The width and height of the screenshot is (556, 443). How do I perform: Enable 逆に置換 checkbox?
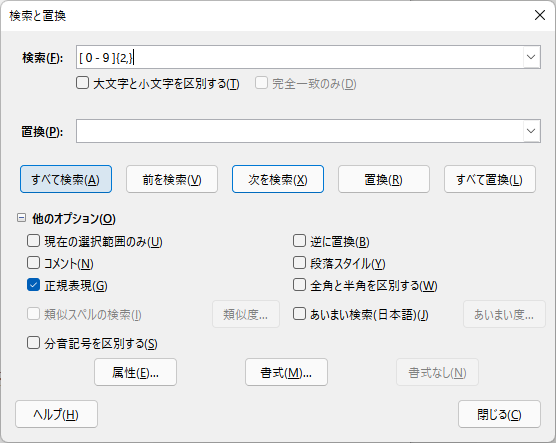pos(299,241)
